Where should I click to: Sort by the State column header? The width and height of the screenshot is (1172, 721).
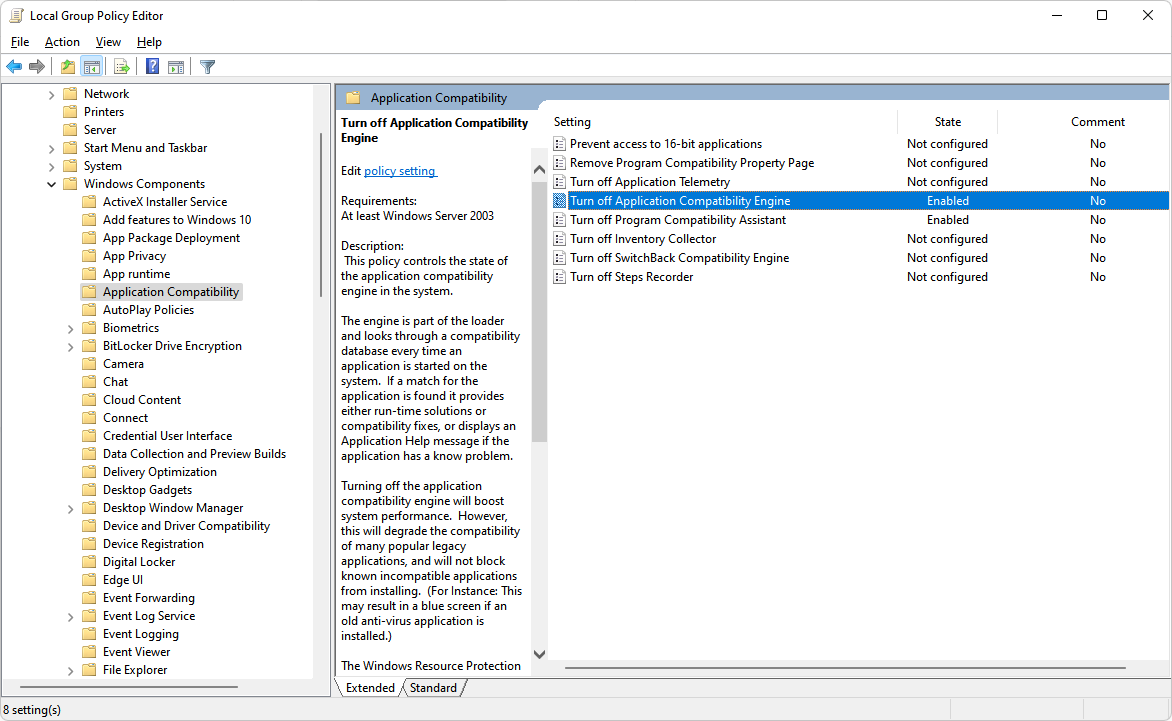(948, 122)
